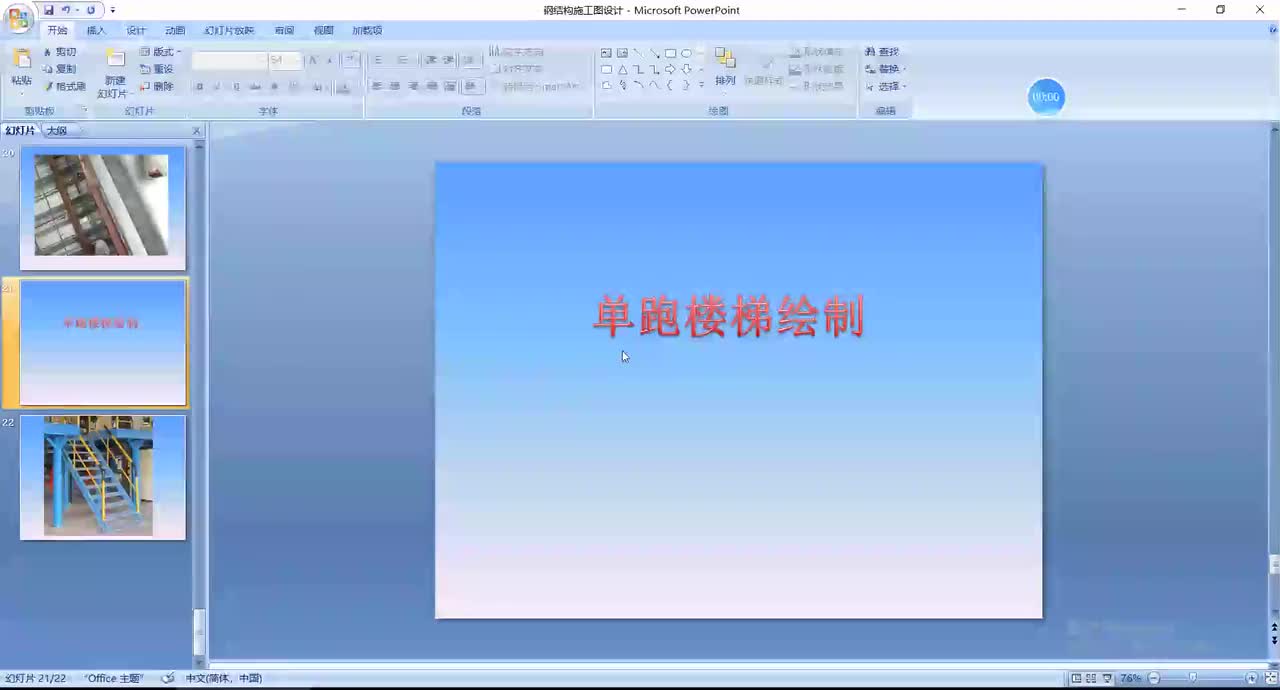Toggle bold formatting

(199, 87)
